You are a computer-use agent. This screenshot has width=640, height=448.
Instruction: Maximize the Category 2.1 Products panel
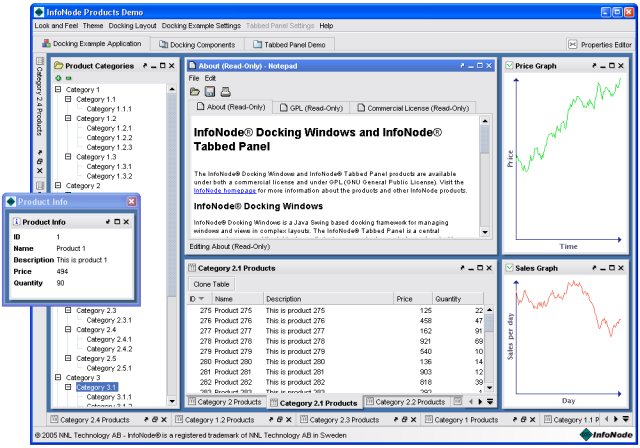pos(480,268)
